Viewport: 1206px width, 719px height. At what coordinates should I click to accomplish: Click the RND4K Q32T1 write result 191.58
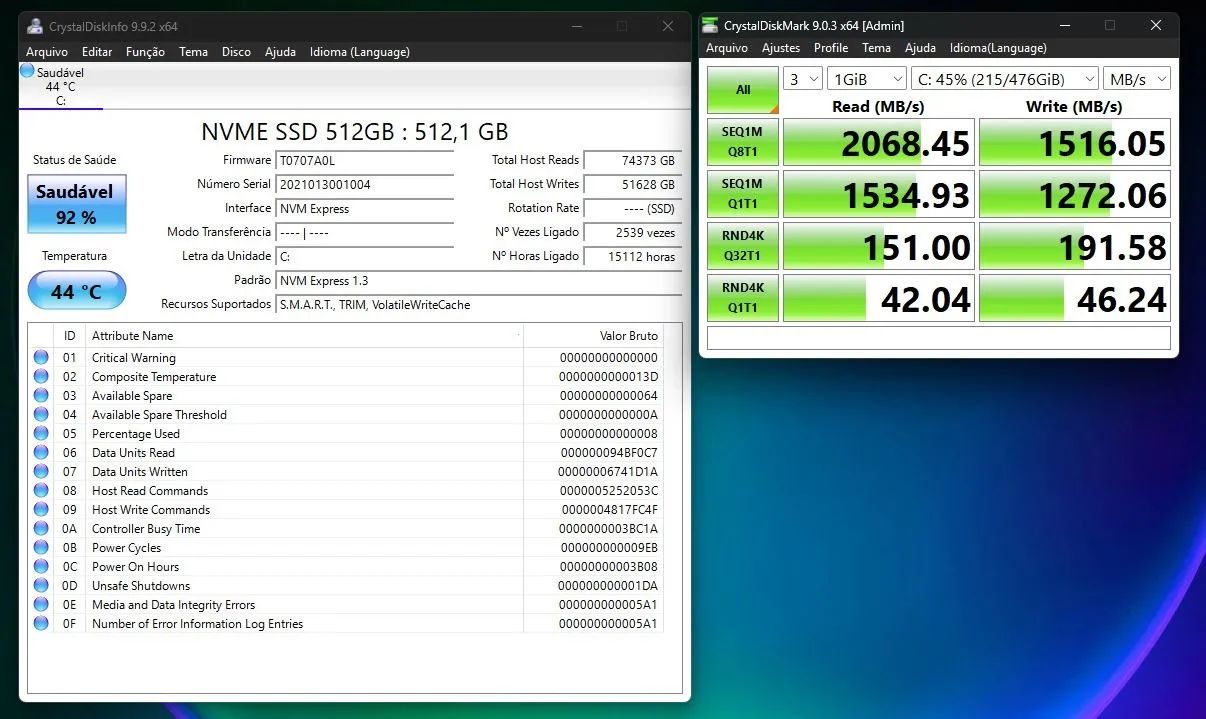click(1074, 247)
